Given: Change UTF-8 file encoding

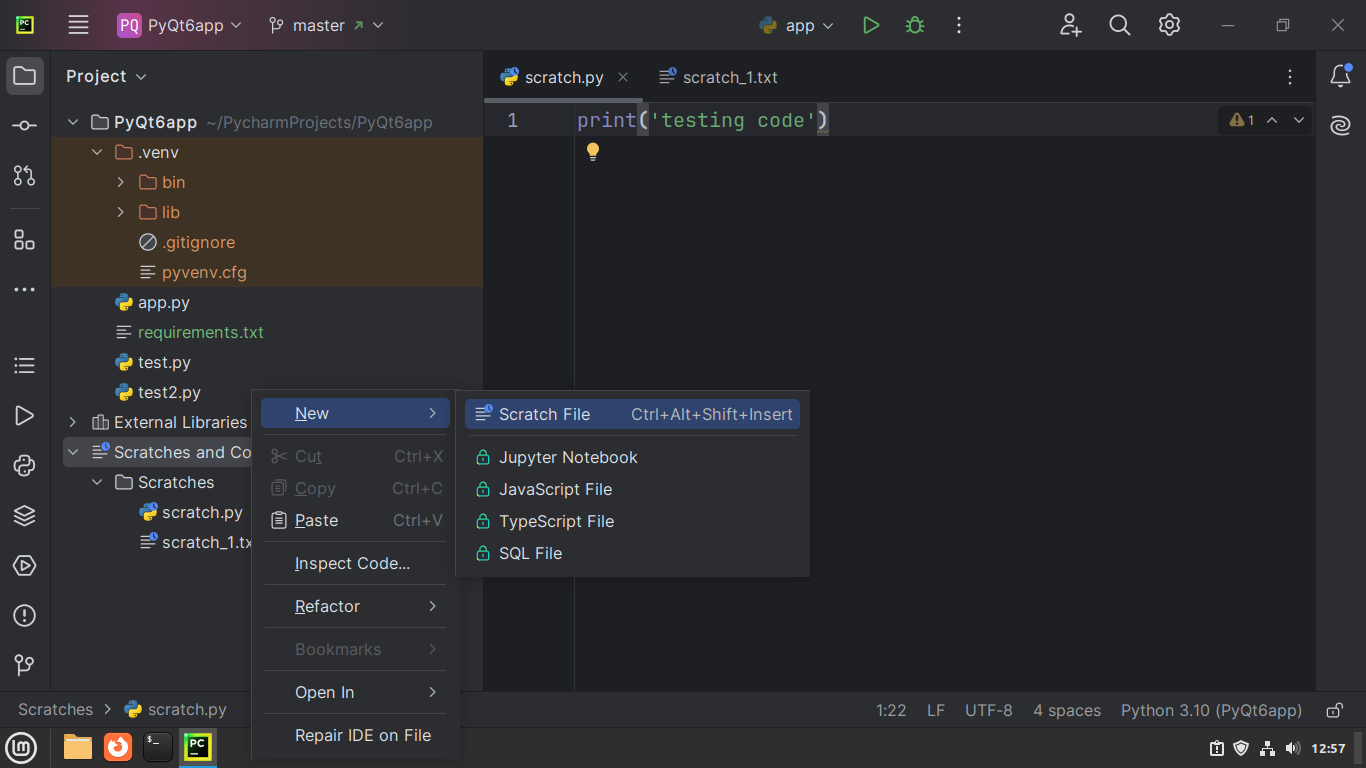Looking at the screenshot, I should click(989, 710).
